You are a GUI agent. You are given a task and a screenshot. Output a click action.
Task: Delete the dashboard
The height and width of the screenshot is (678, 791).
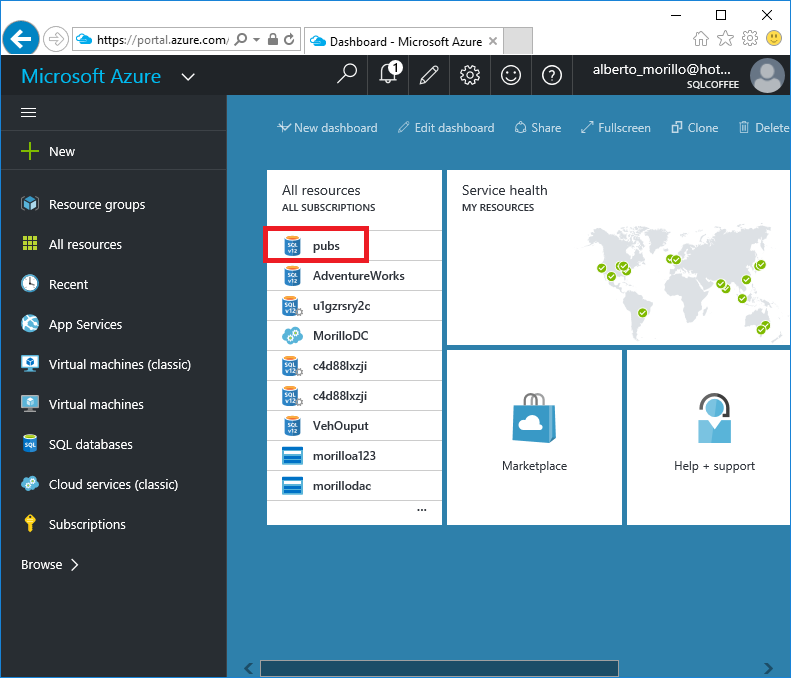click(x=764, y=128)
